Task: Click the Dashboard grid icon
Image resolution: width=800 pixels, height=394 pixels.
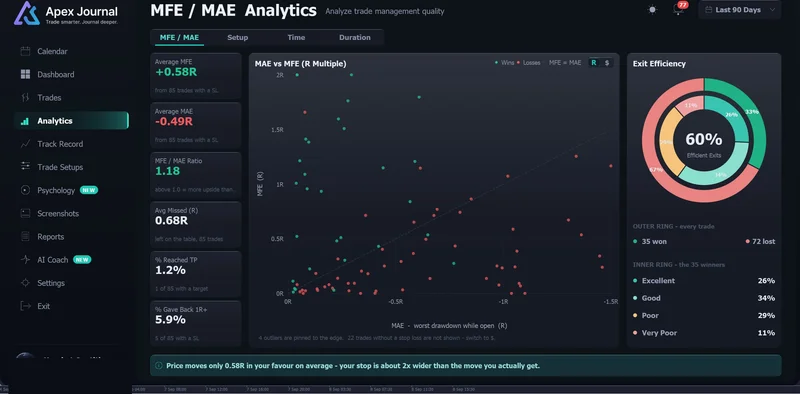Action: point(25,75)
